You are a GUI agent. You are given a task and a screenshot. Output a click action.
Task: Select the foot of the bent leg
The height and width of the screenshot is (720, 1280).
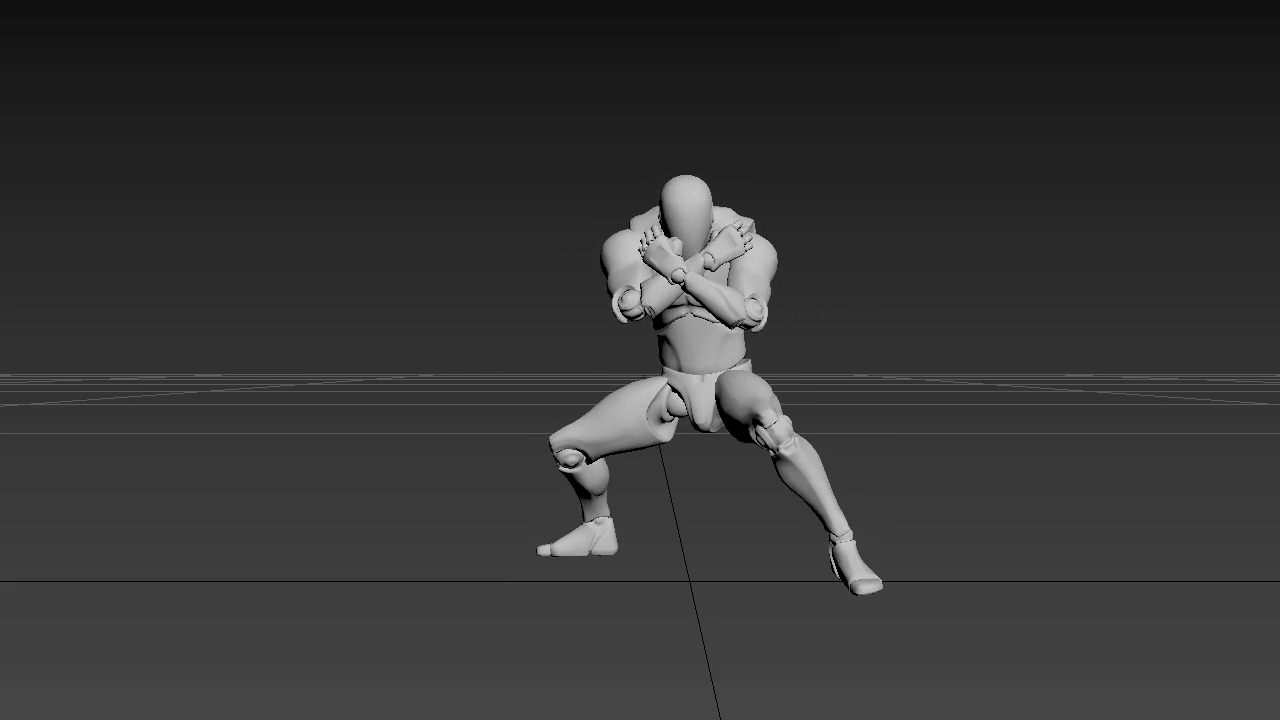coord(578,538)
